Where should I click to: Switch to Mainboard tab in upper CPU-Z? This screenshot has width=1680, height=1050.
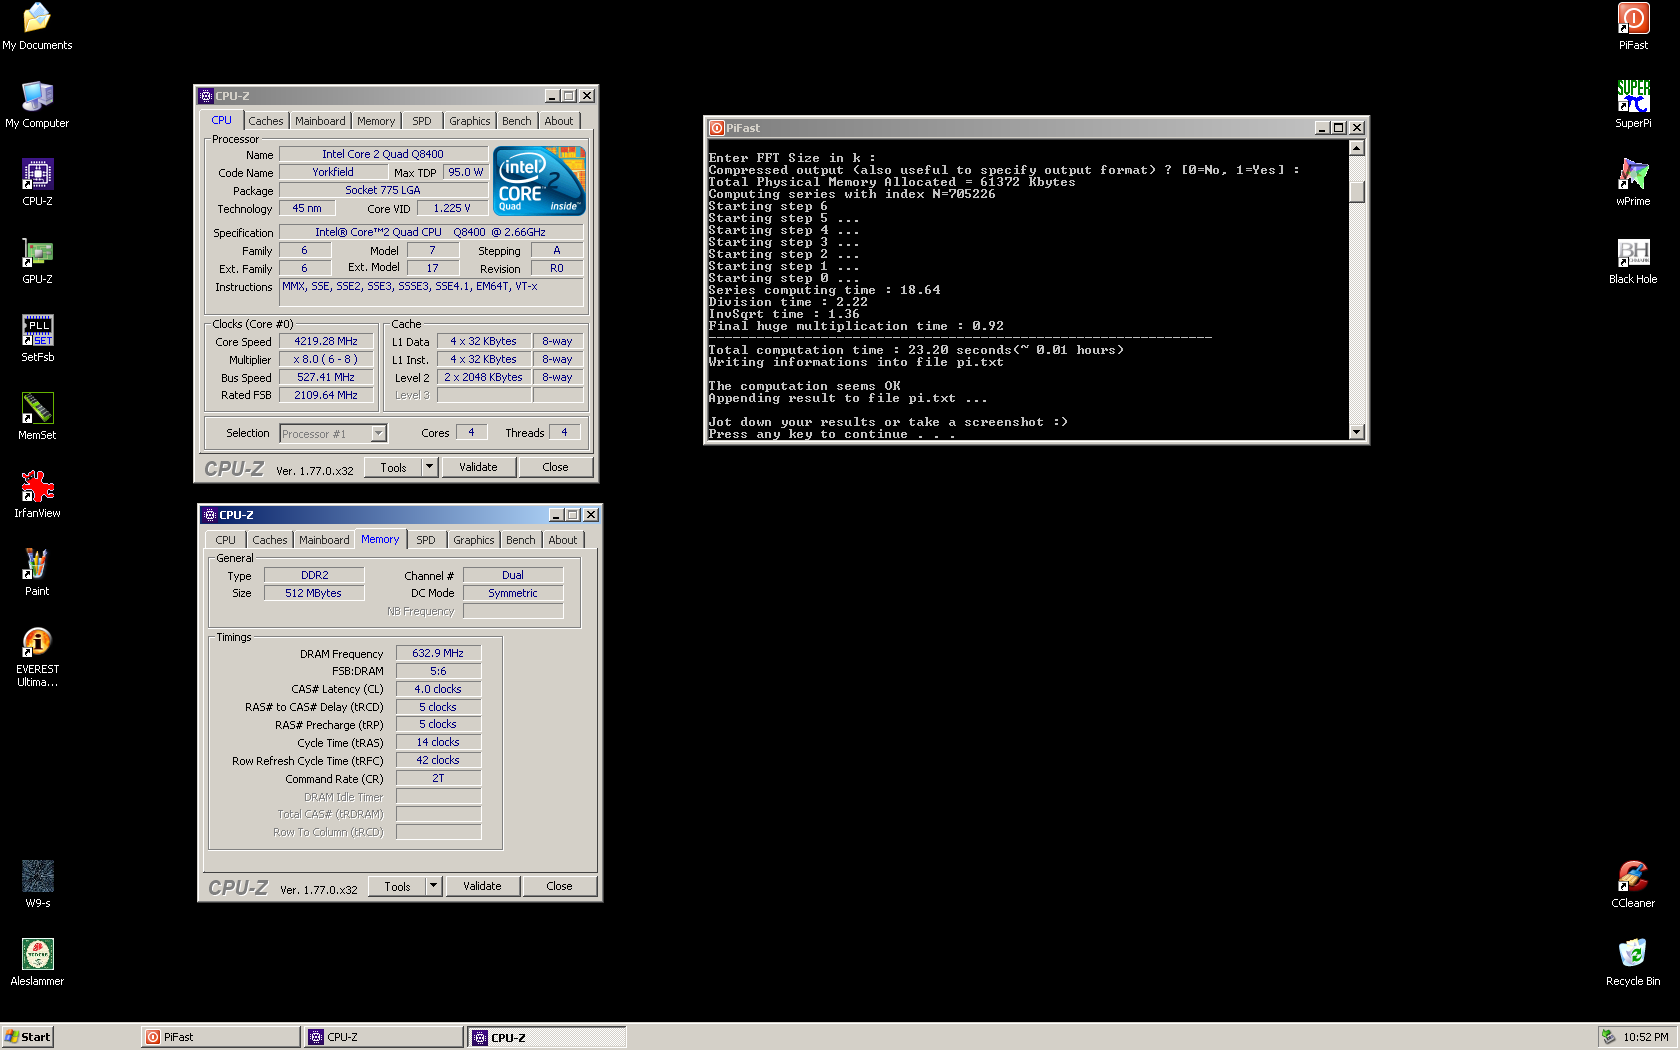click(x=320, y=121)
